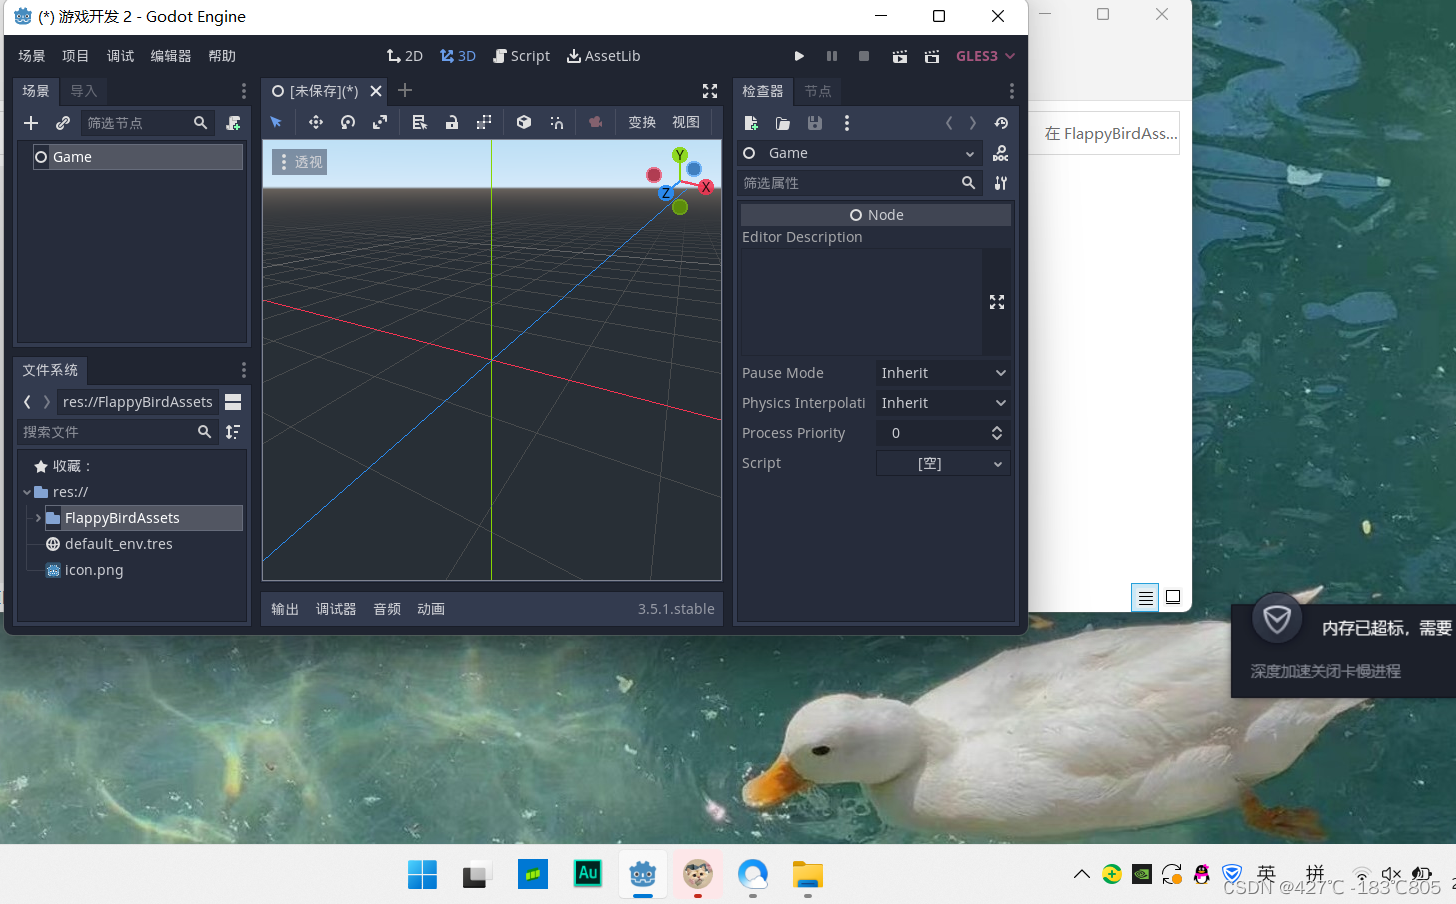Open the 编辑器 Editor menu
This screenshot has width=1456, height=904.
point(171,56)
